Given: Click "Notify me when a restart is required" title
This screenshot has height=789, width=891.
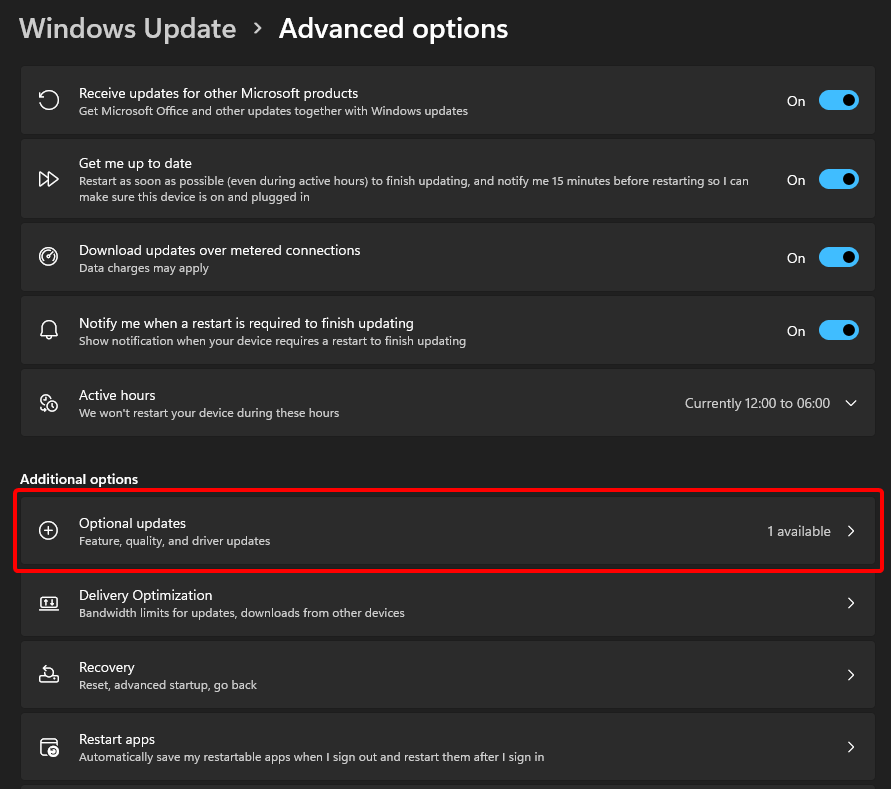Looking at the screenshot, I should click(x=246, y=323).
